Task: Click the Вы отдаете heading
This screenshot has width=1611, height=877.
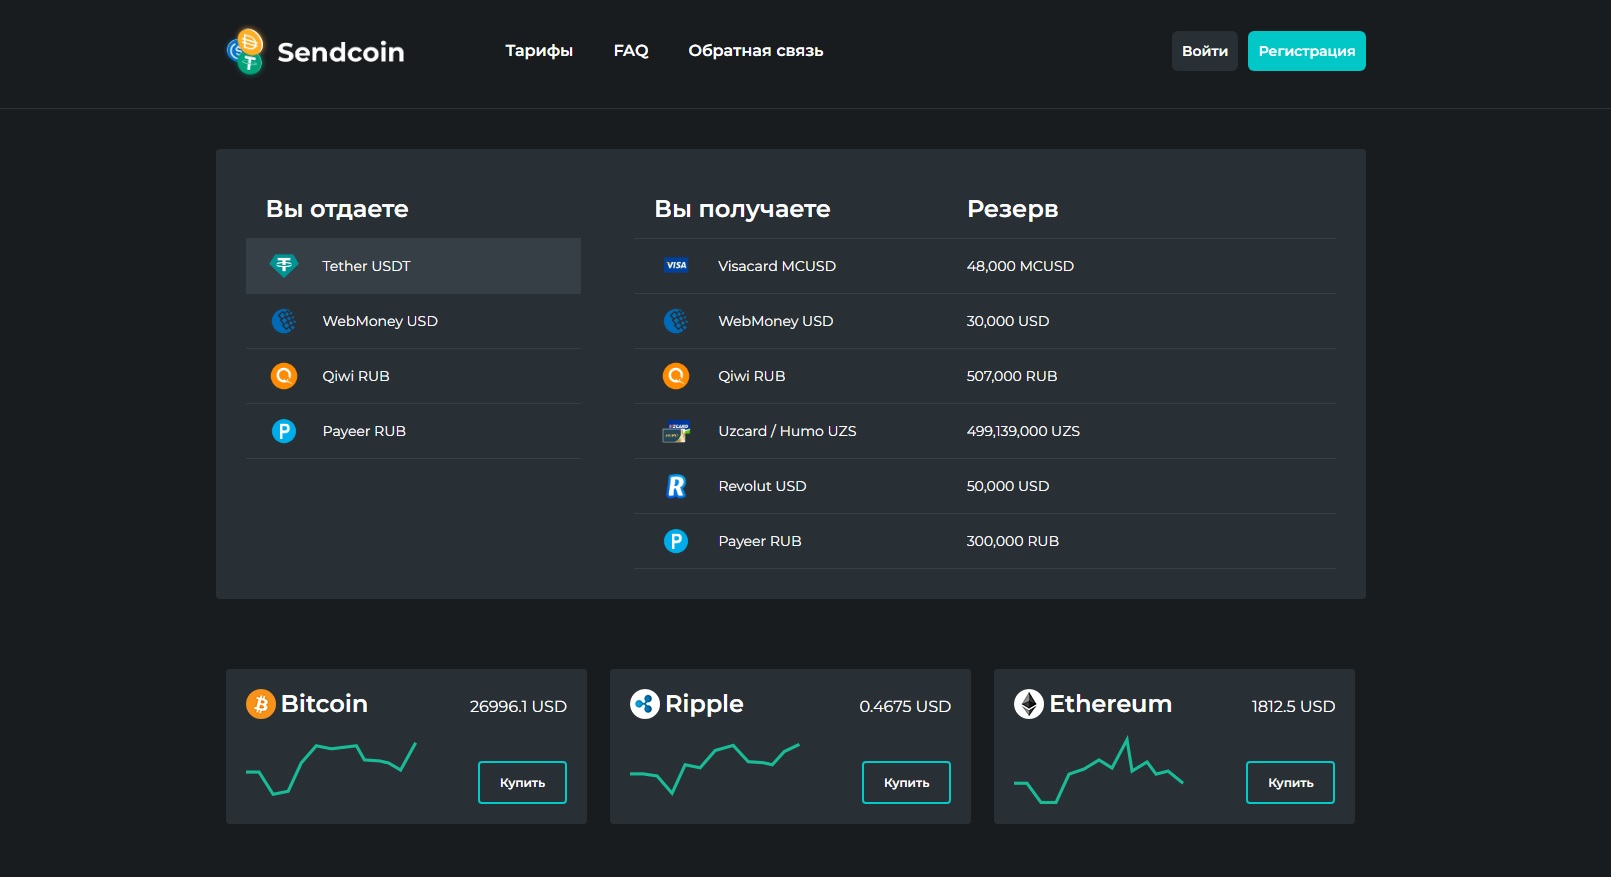Action: pos(337,209)
